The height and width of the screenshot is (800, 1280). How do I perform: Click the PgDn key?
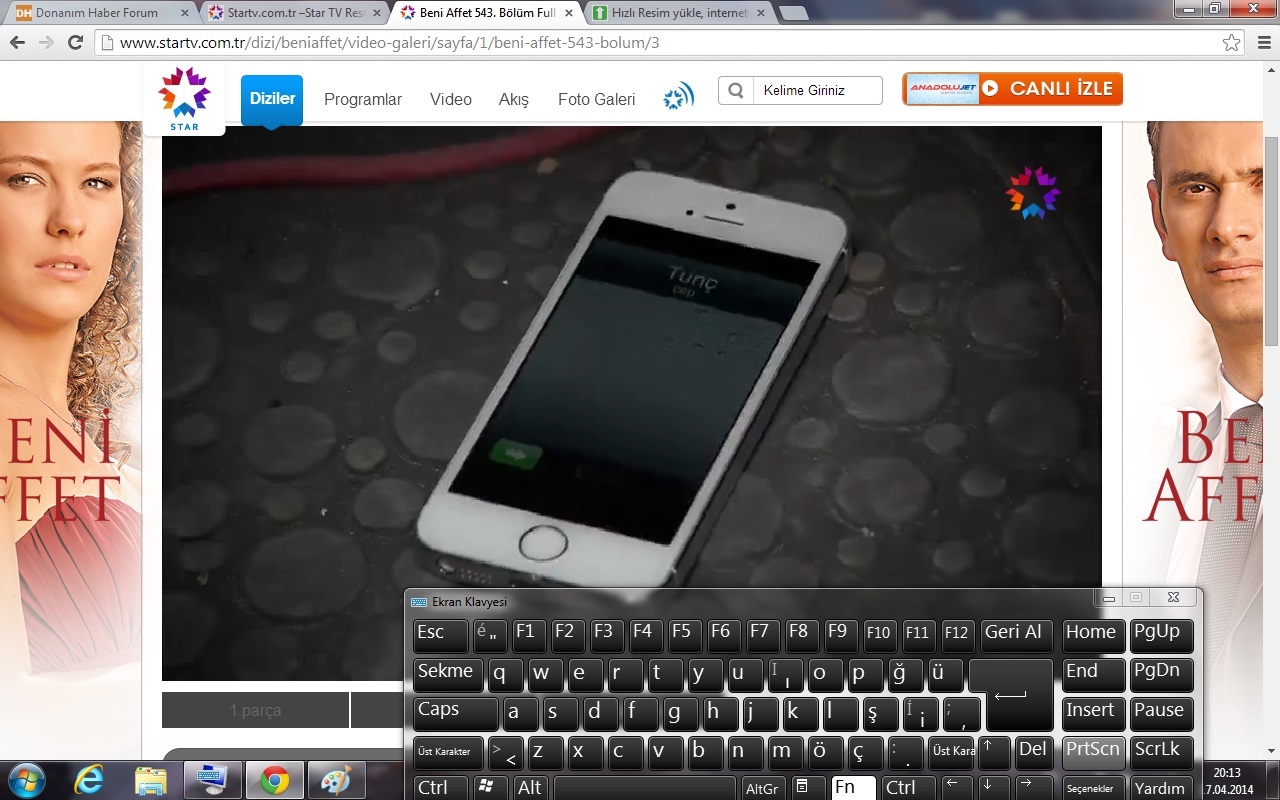(1161, 675)
